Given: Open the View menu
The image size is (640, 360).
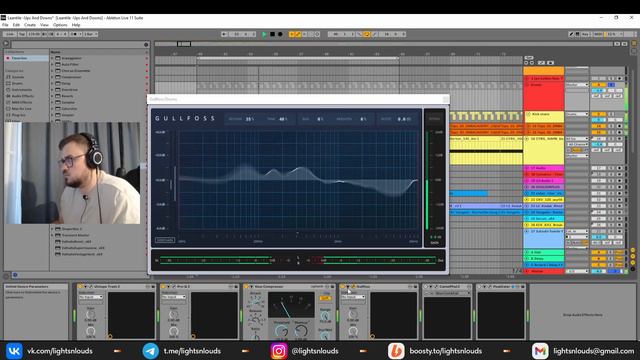Looking at the screenshot, I should (x=44, y=25).
